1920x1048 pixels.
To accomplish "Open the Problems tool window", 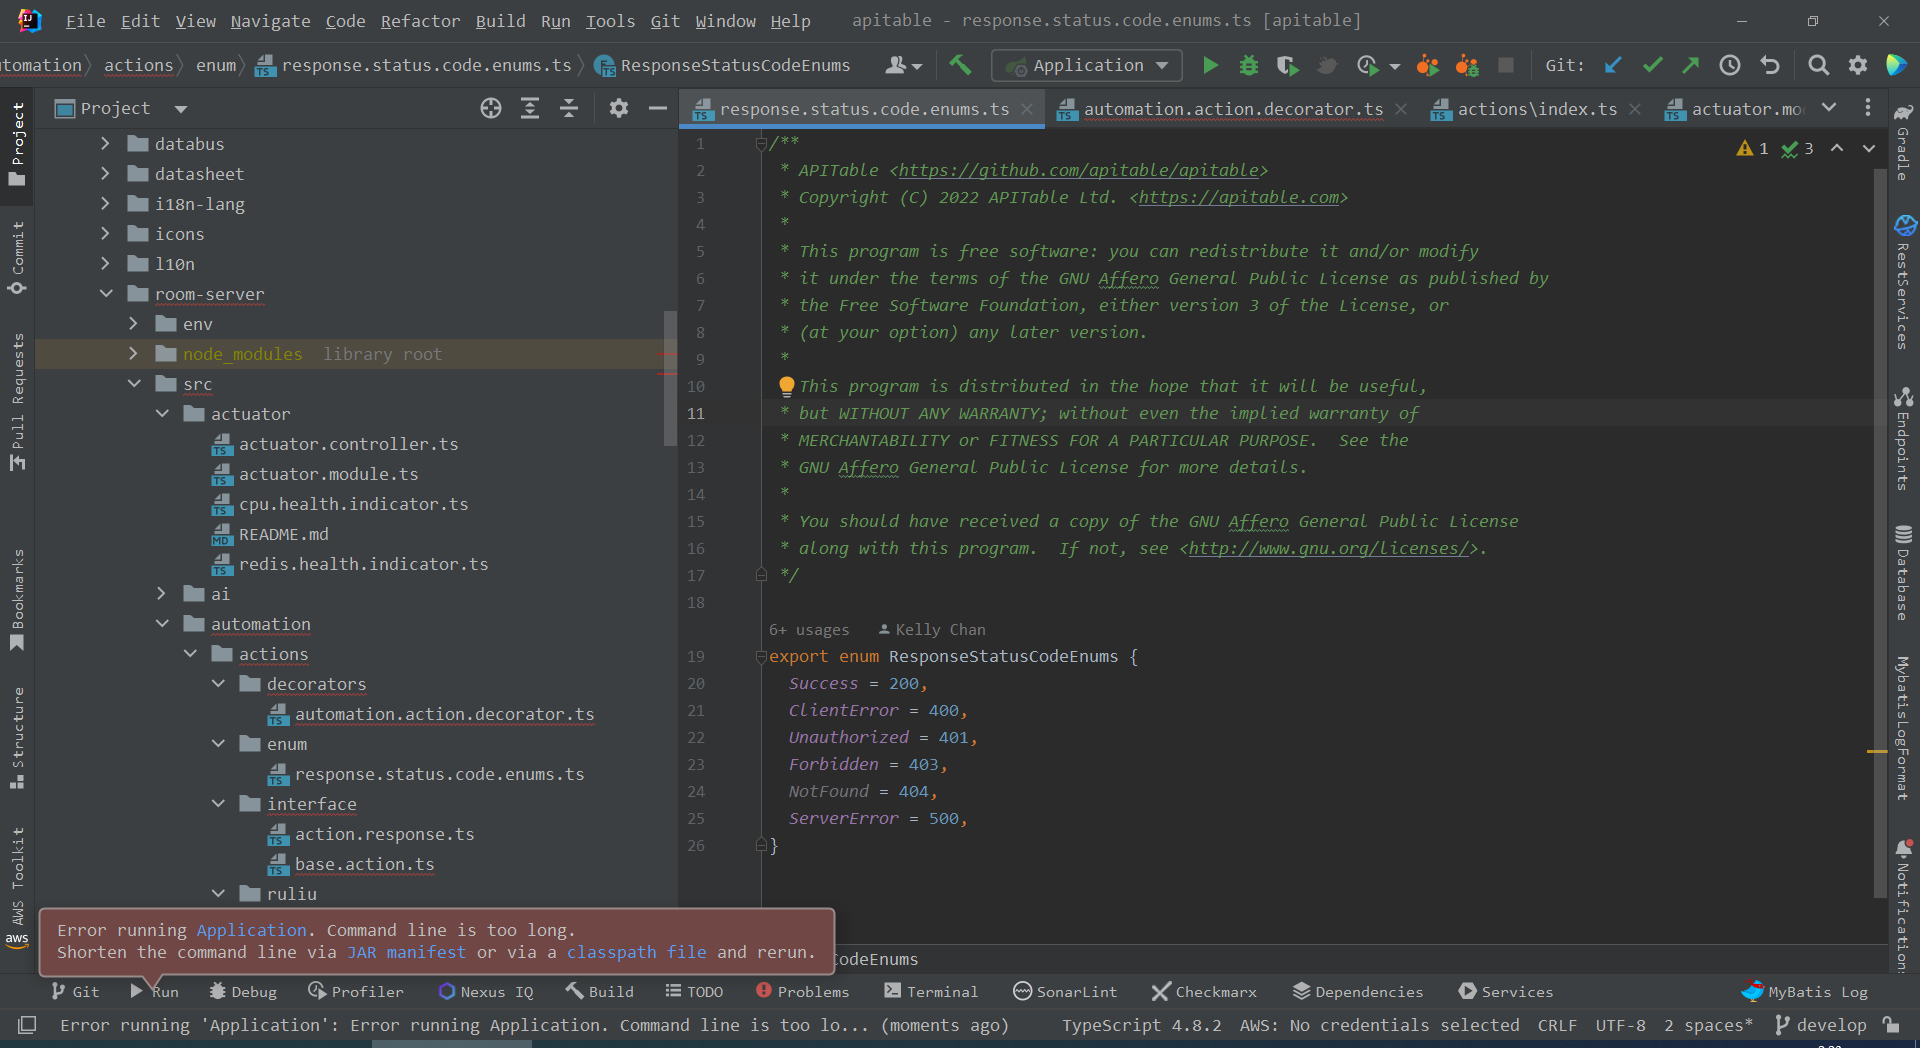I will pos(802,991).
